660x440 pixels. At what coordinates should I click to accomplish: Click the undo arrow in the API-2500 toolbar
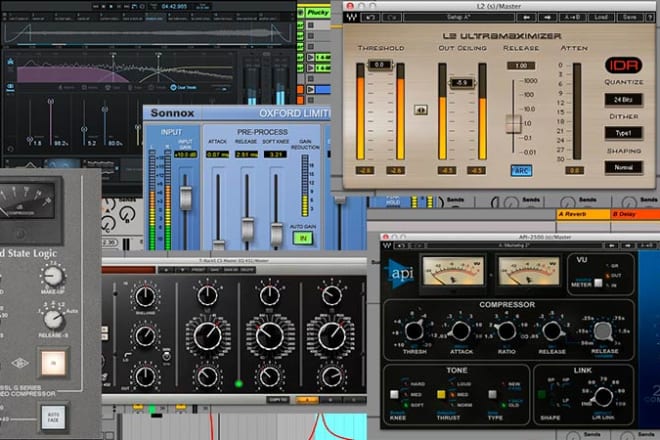pos(401,245)
